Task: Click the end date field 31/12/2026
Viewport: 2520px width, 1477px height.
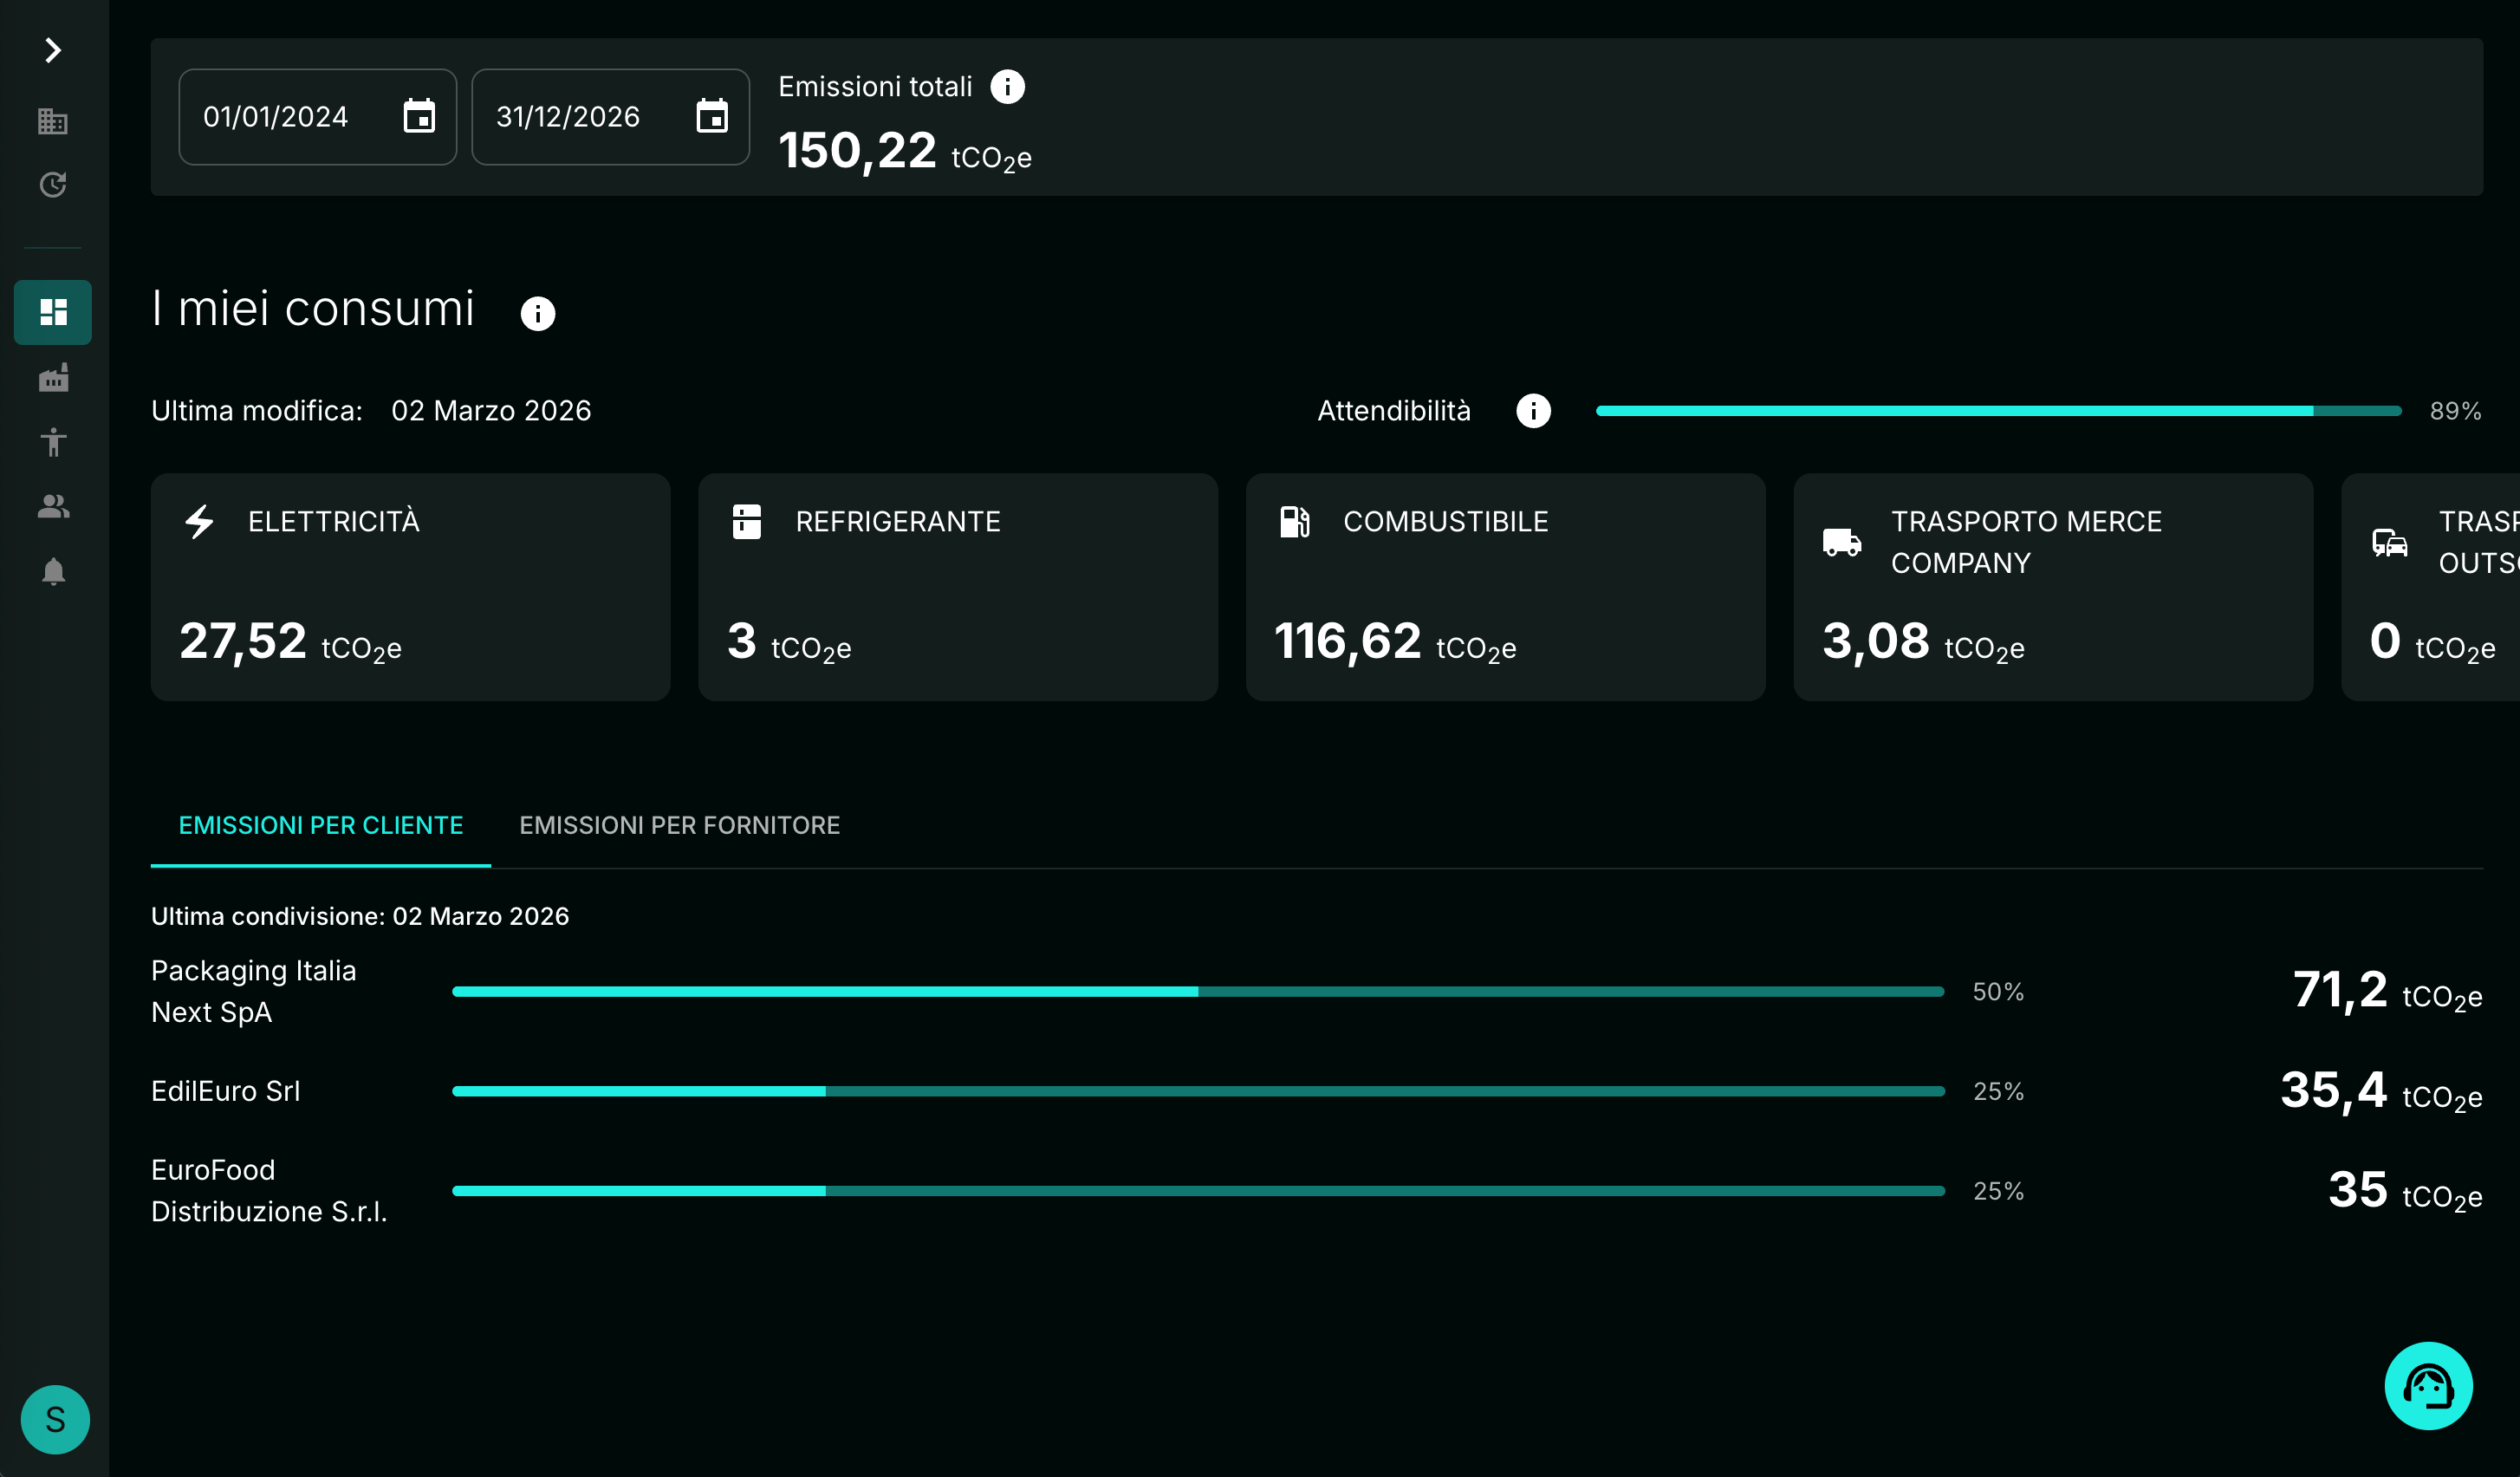Action: point(610,117)
